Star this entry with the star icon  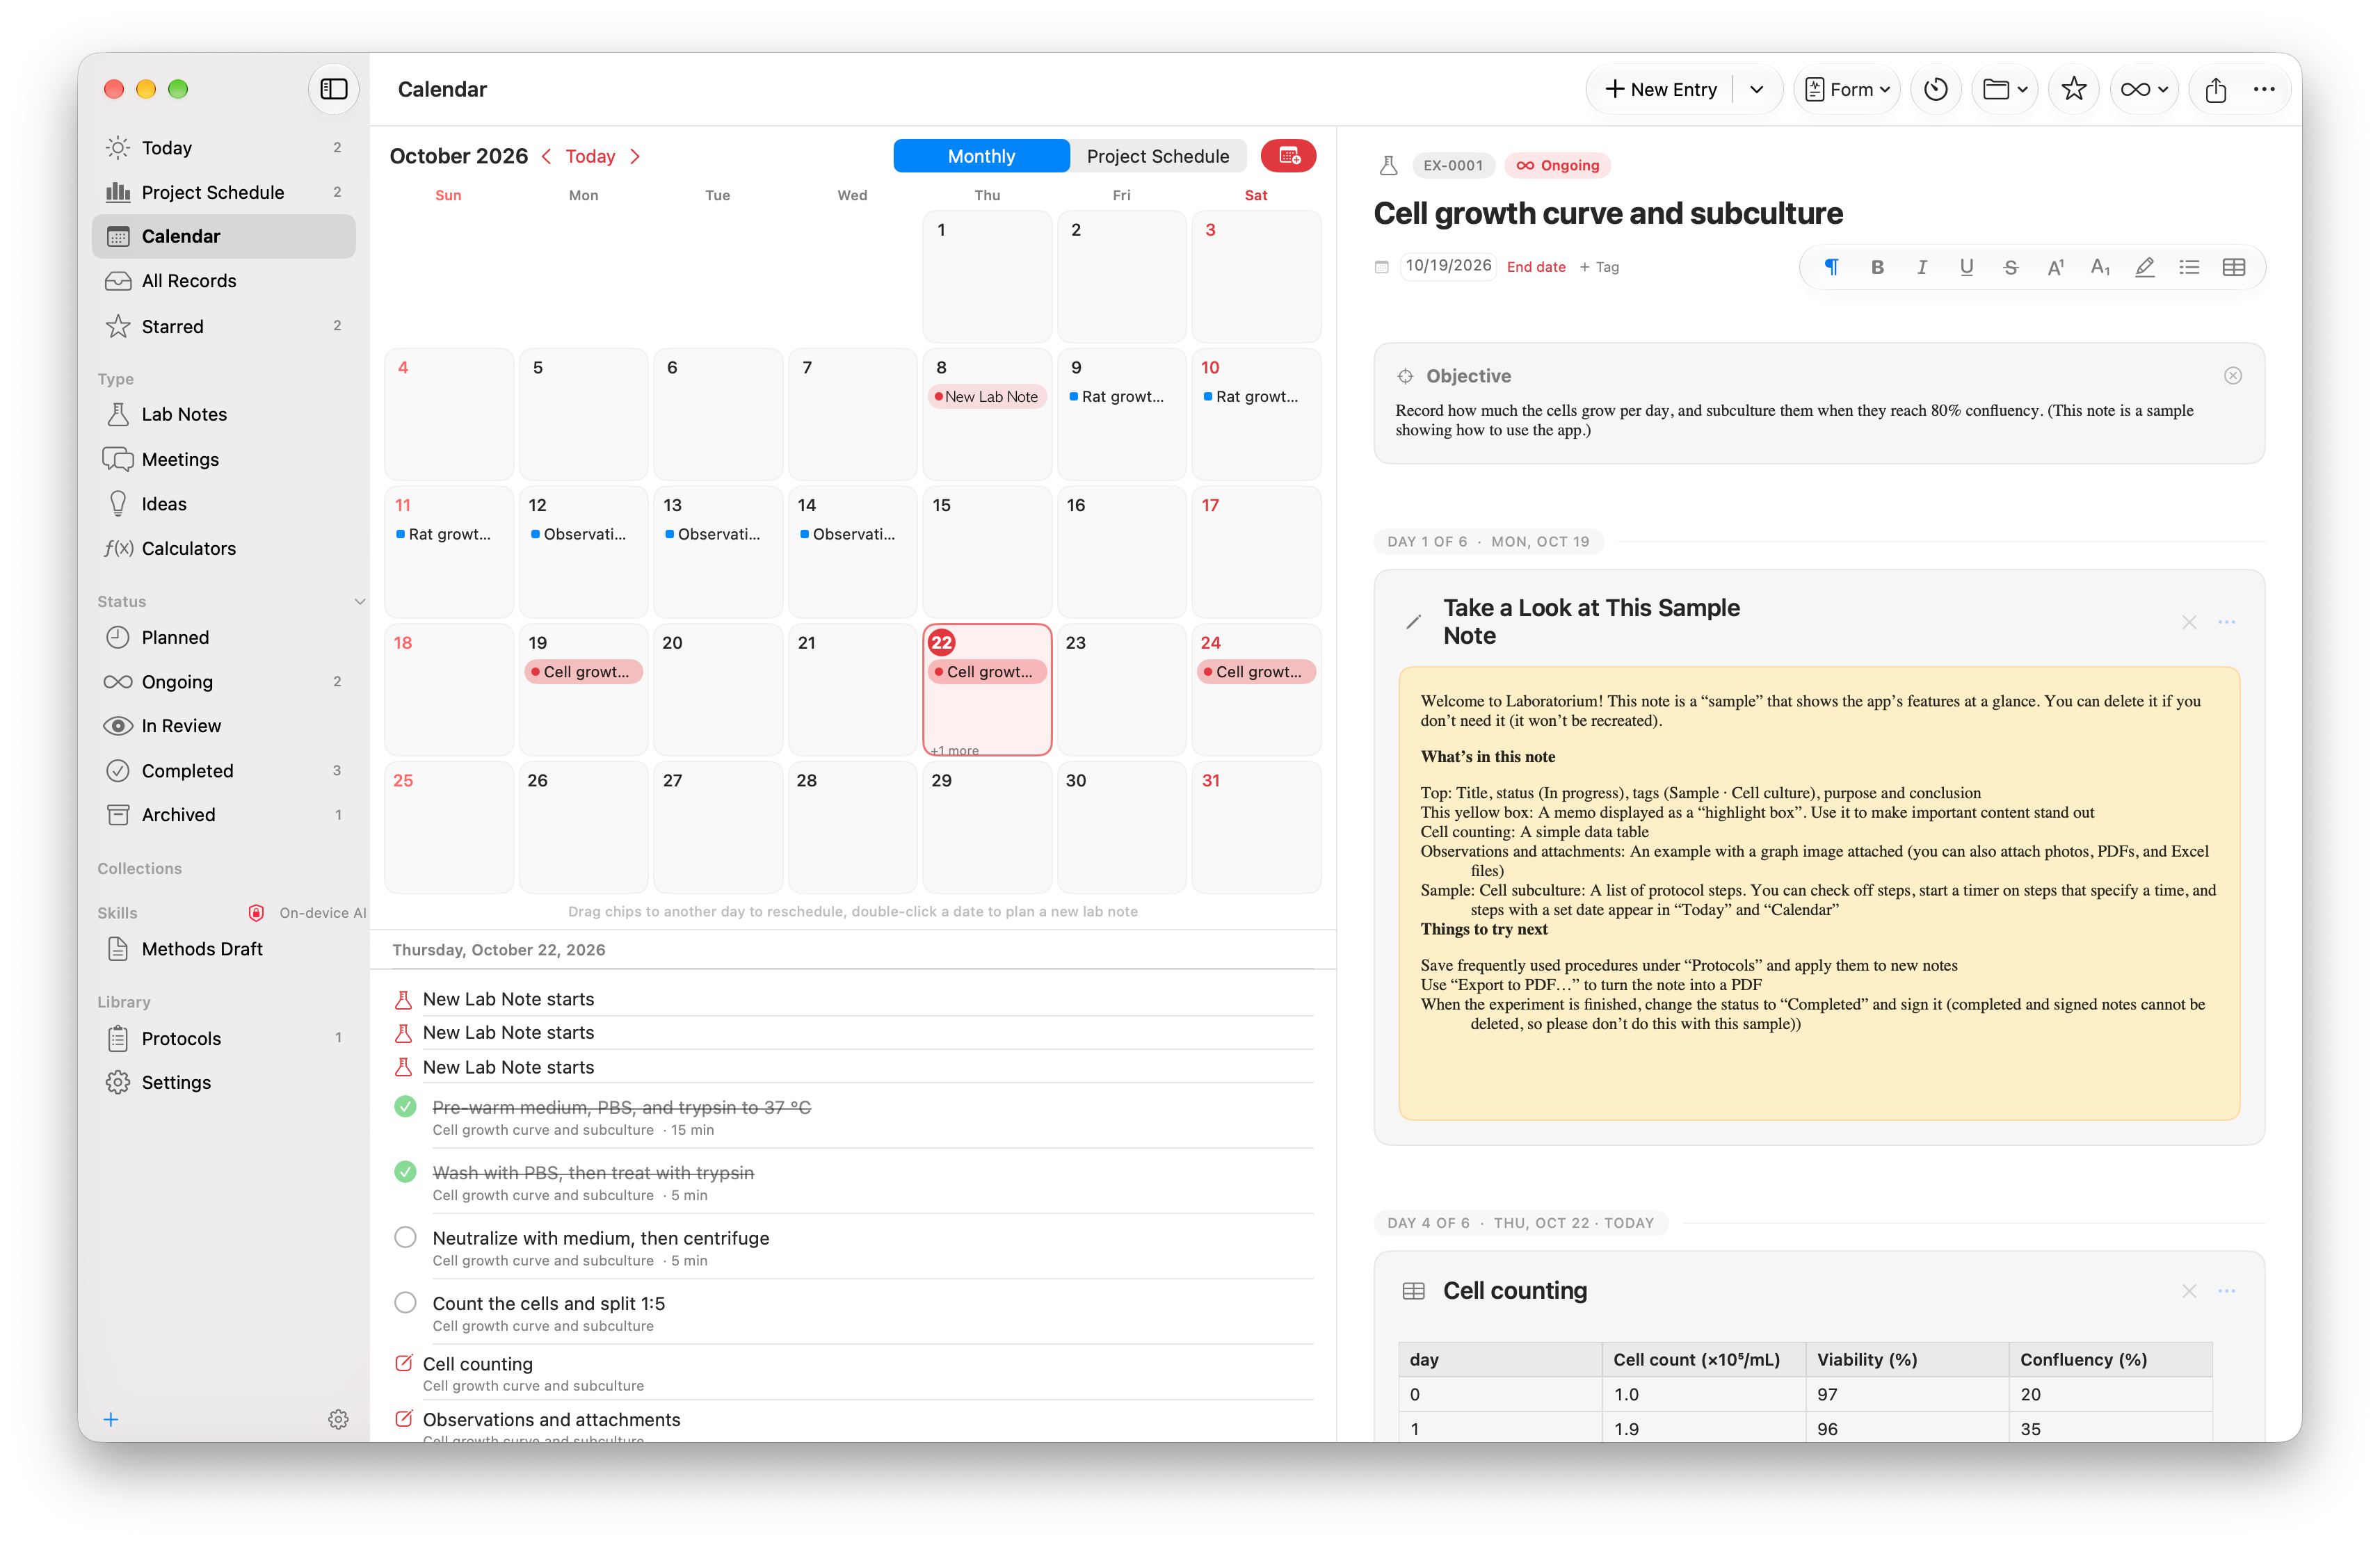(2073, 89)
